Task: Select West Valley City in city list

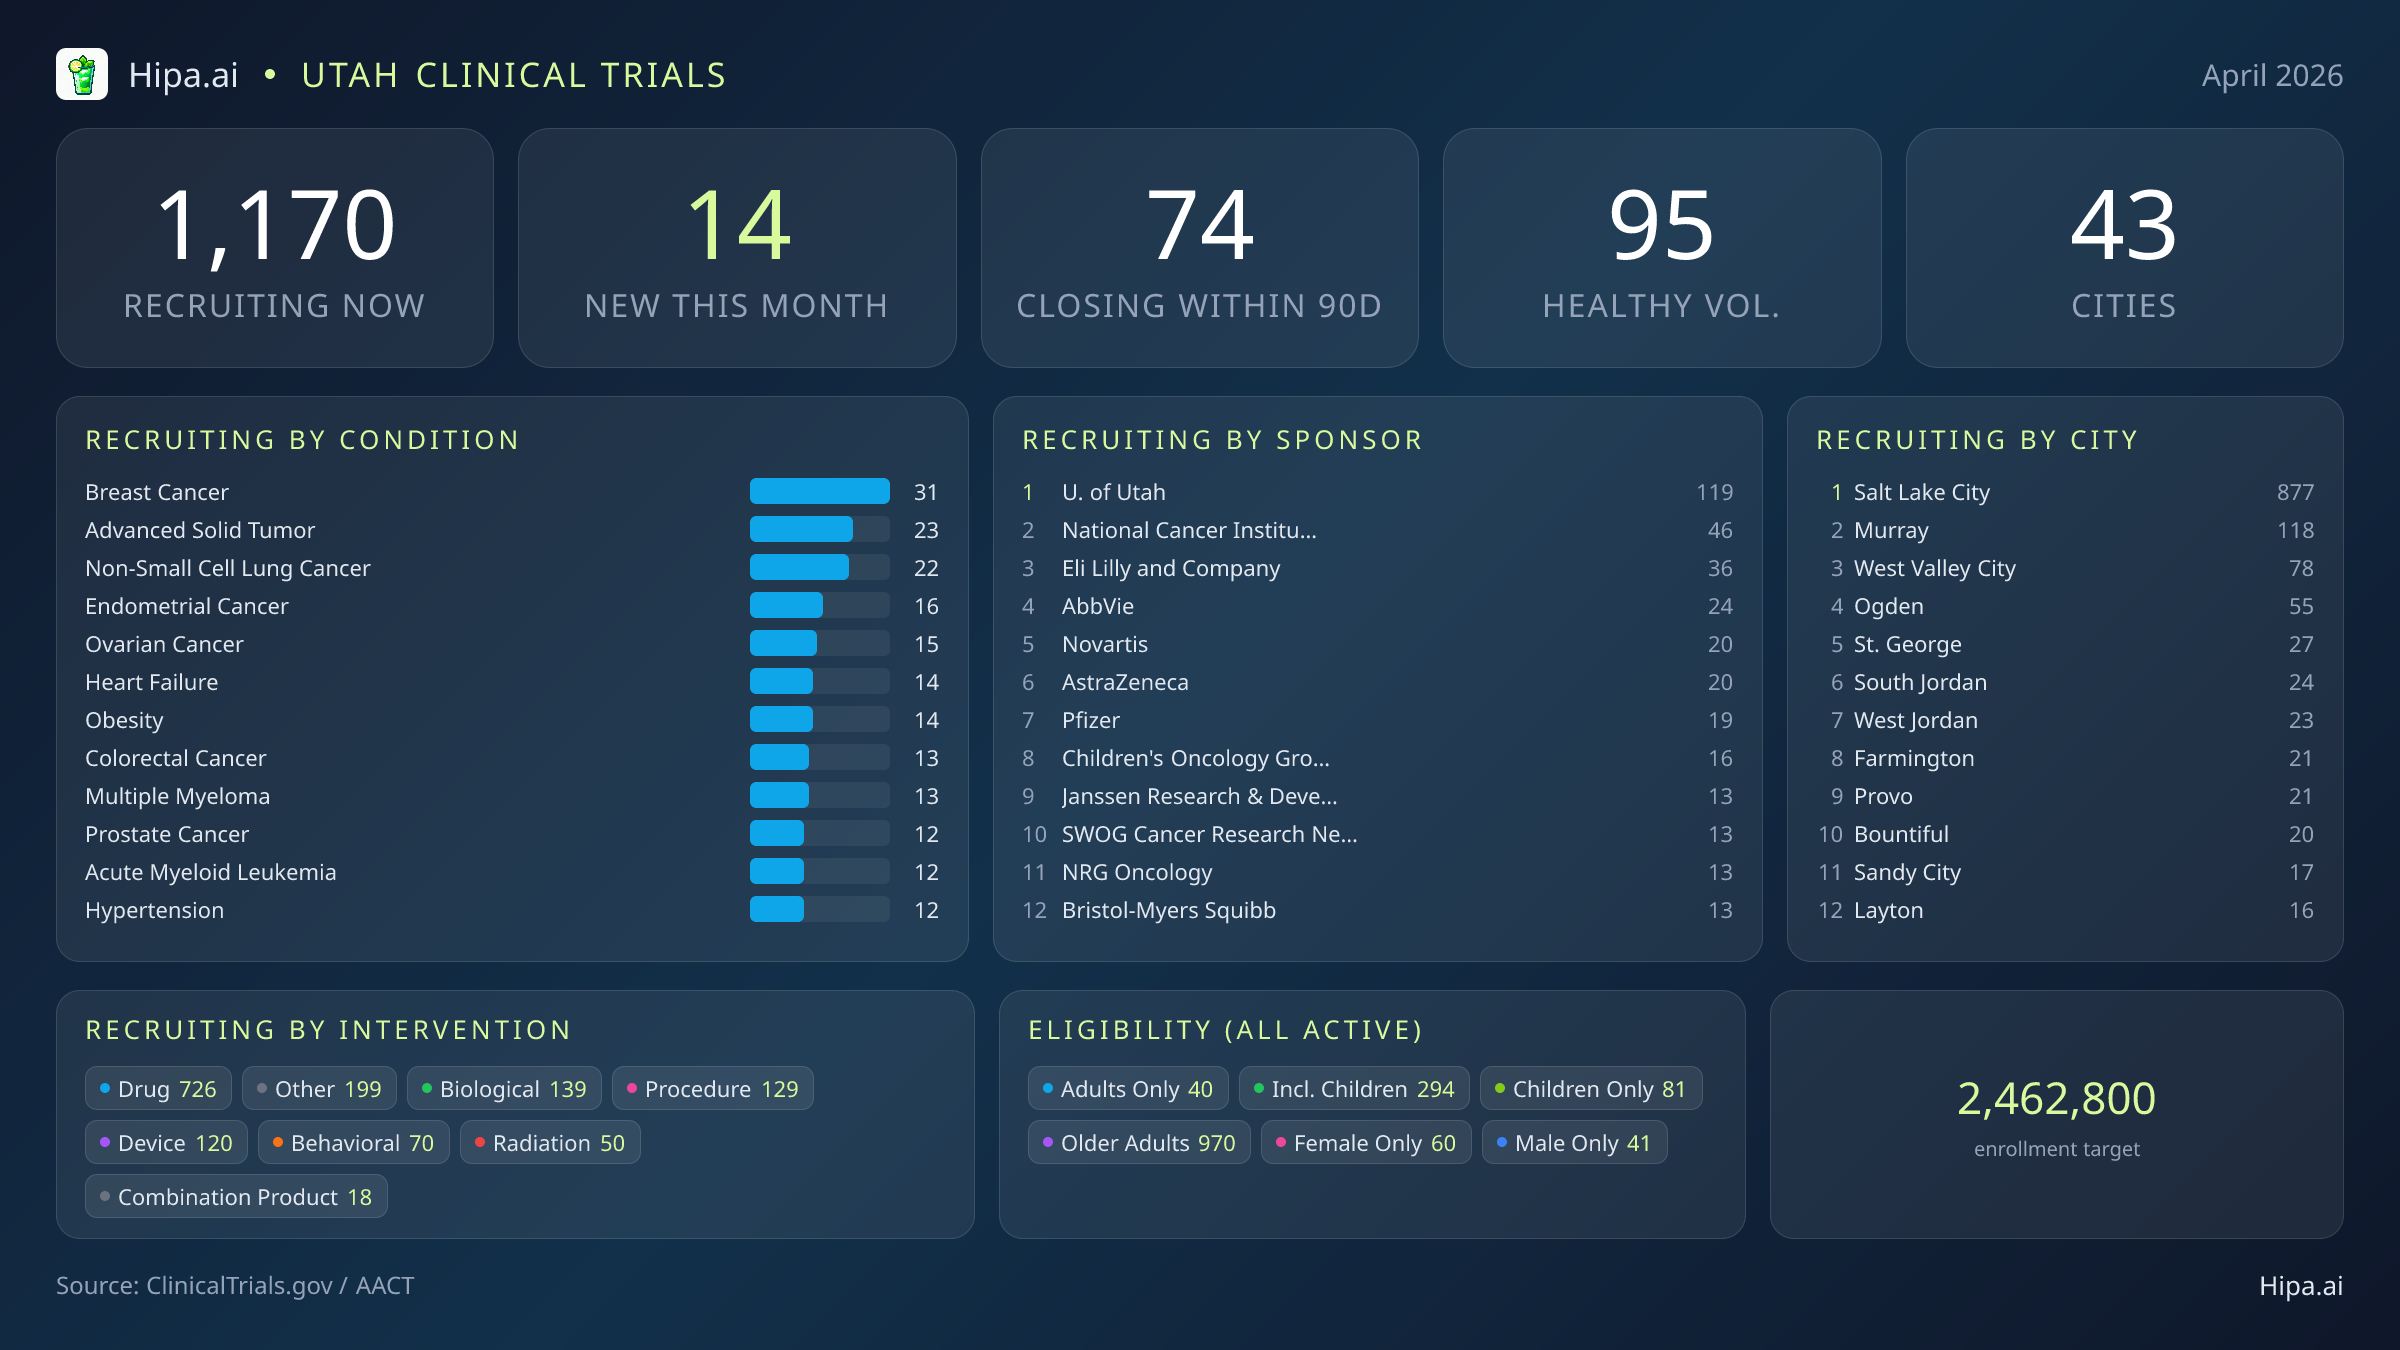Action: 2065,568
